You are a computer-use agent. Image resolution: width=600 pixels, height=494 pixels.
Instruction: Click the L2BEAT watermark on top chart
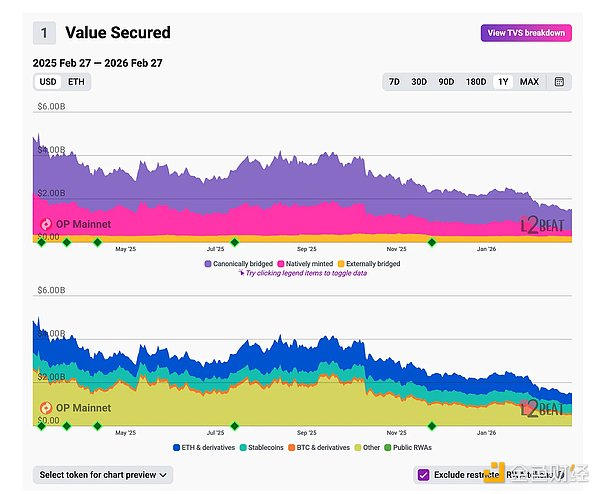pyautogui.click(x=542, y=226)
